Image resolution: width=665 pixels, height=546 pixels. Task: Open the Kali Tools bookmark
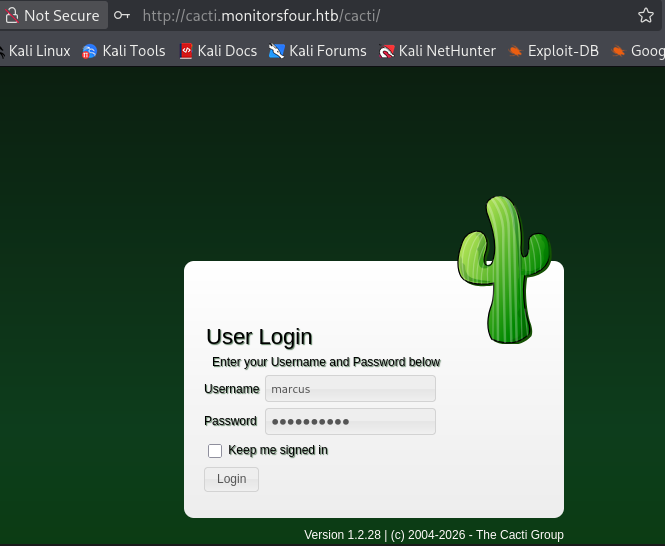pos(123,51)
